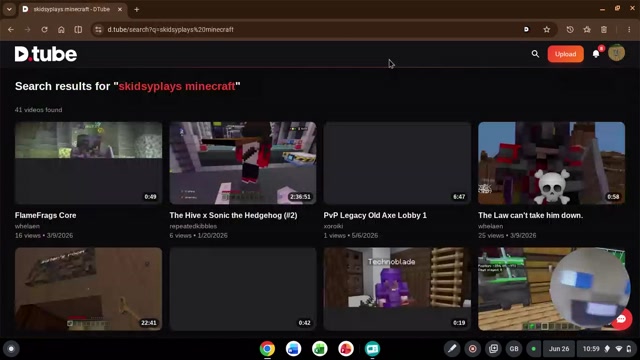This screenshot has height=360, width=640.
Task: Open the red app icon in shelf
Action: (346, 349)
